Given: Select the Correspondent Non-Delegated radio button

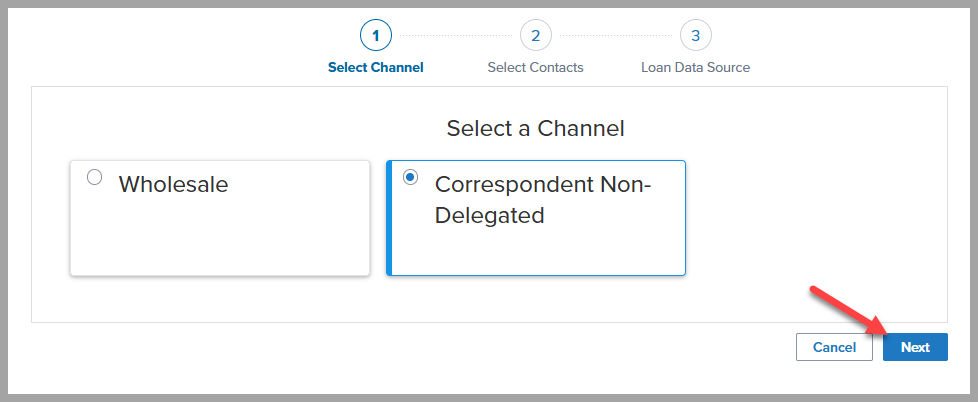Looking at the screenshot, I should click(410, 177).
